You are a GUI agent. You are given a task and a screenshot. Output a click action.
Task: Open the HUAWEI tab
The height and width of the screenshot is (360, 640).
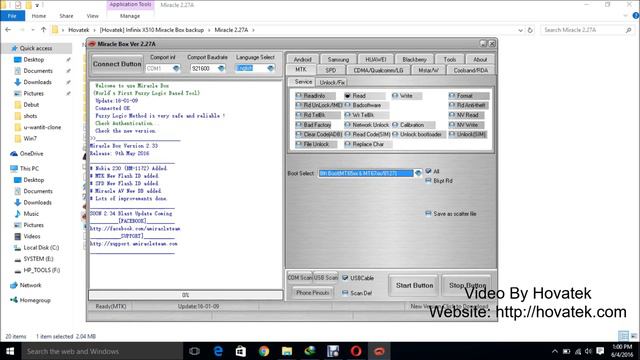click(376, 59)
